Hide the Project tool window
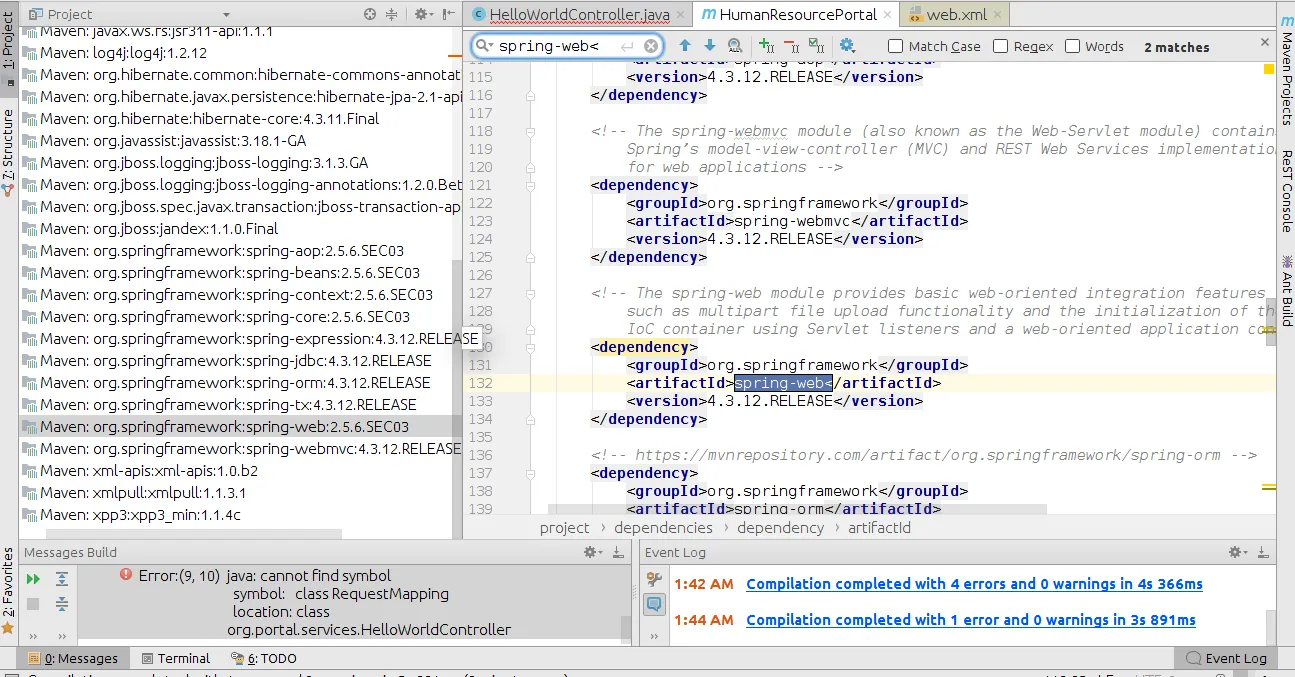 (447, 14)
